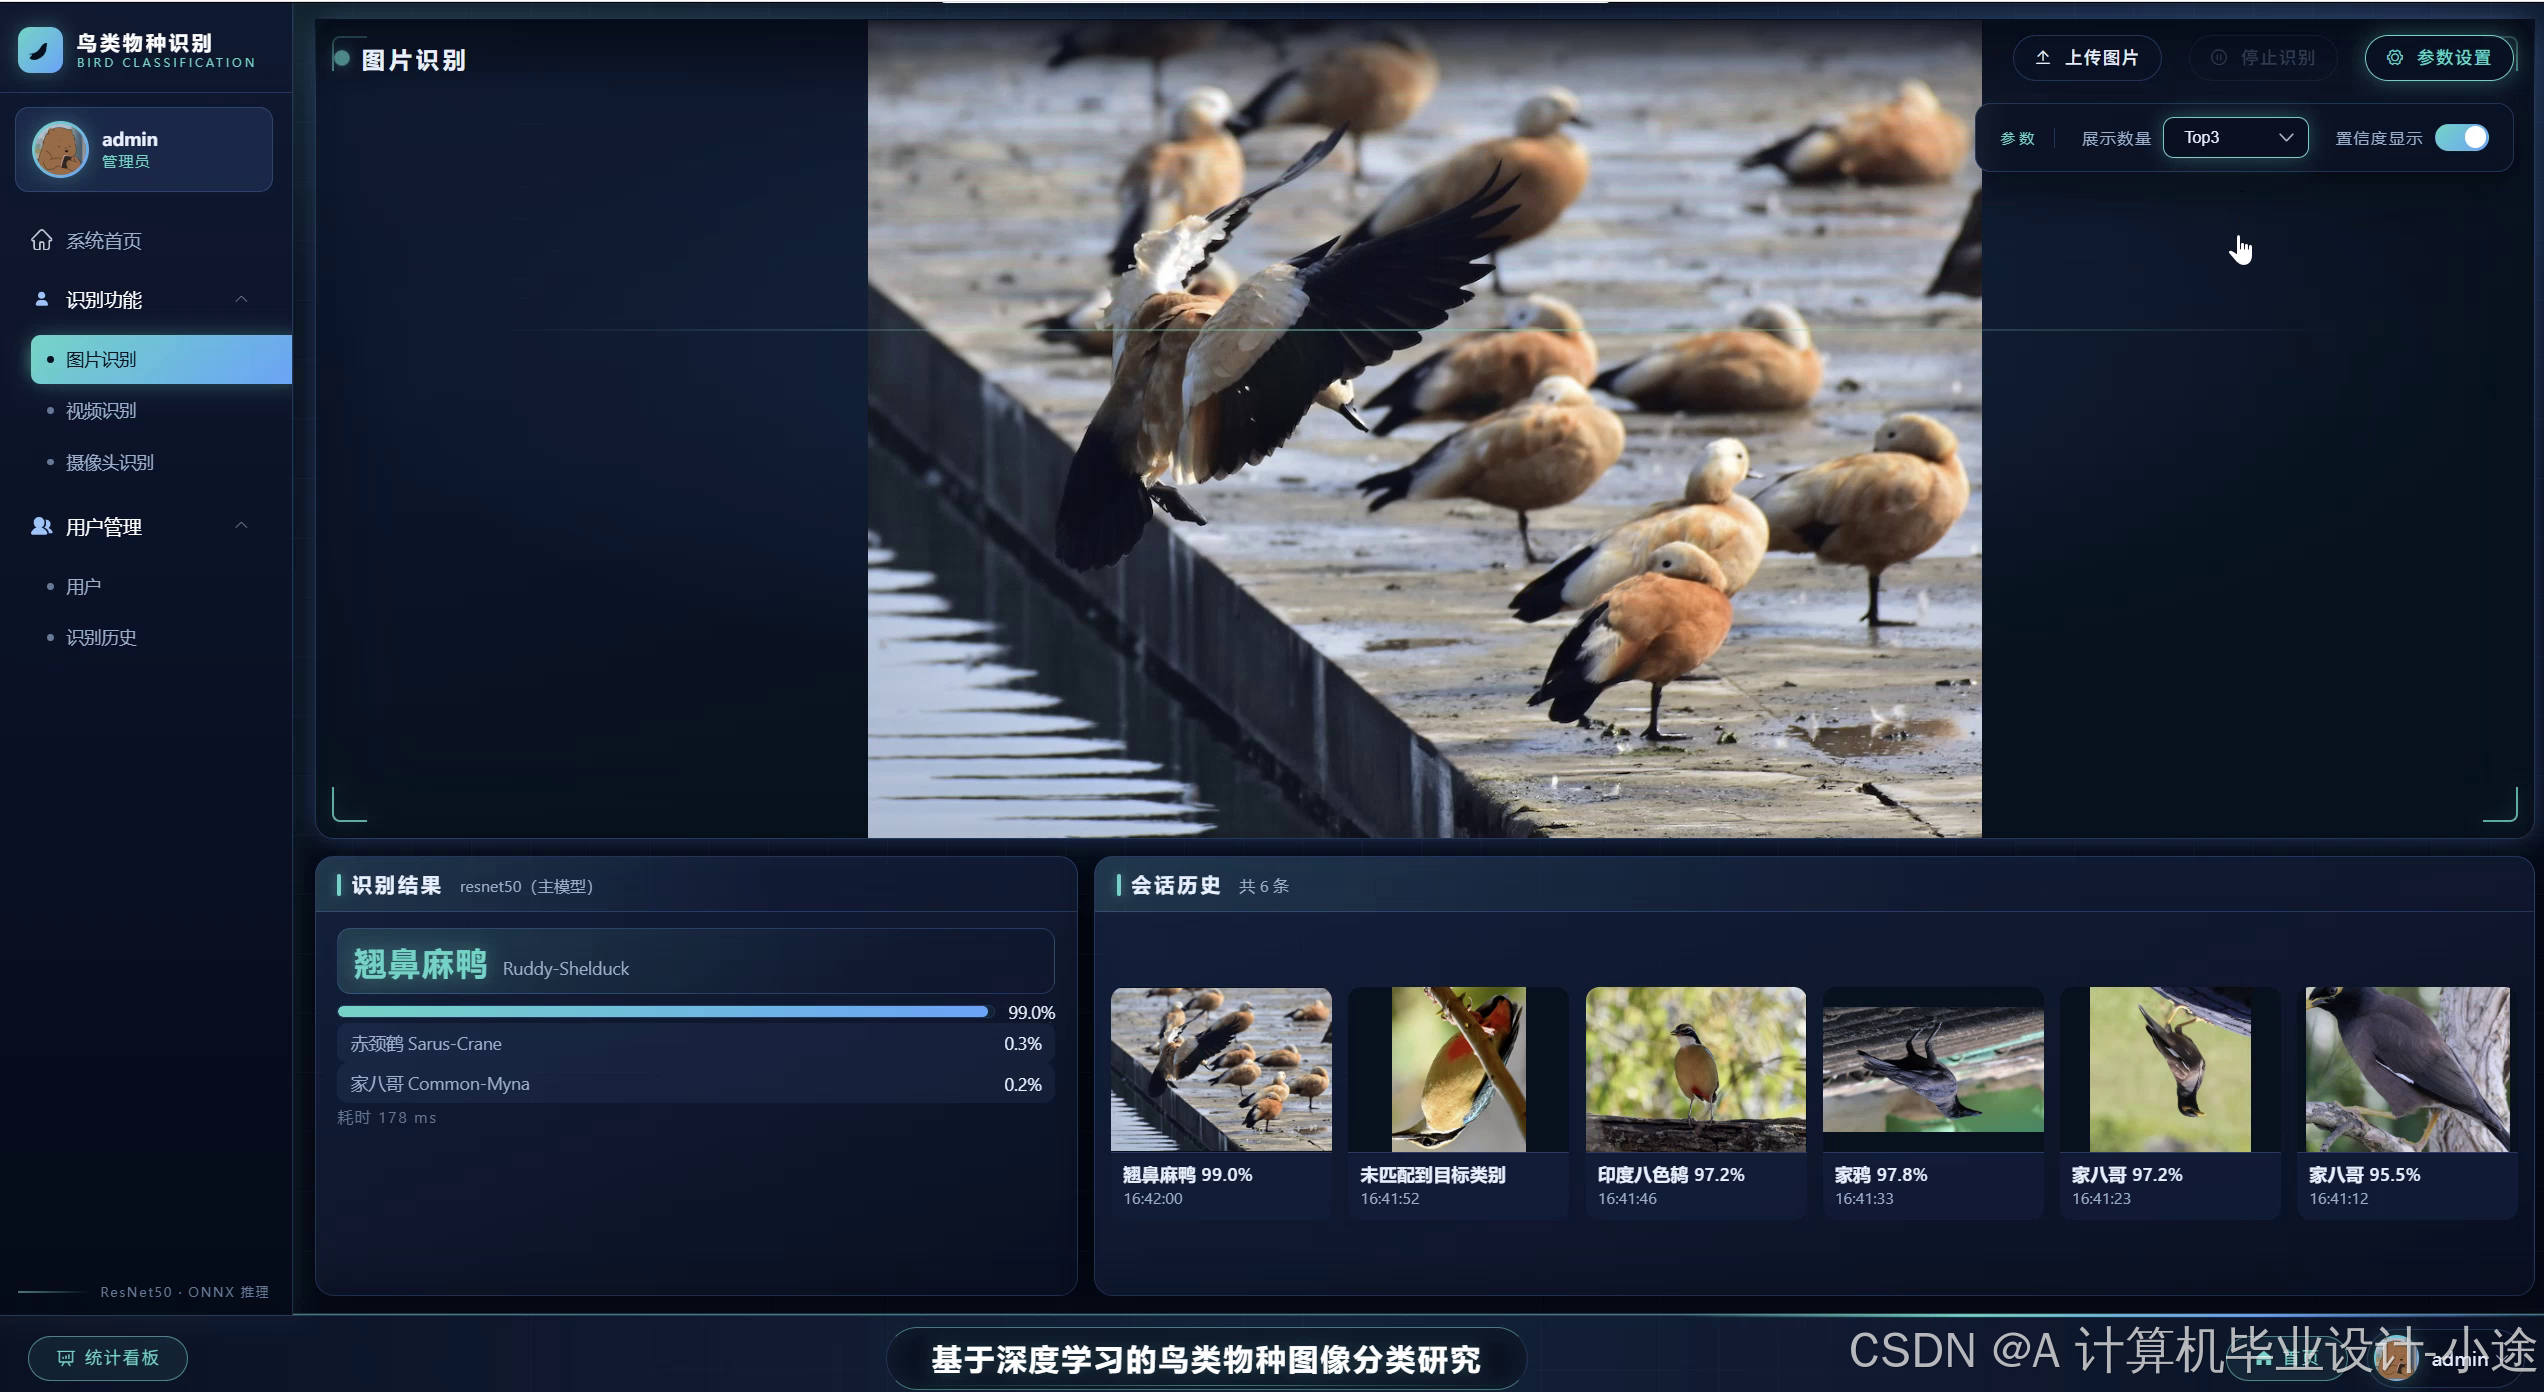Click the person icon beside 识别功能
The image size is (2544, 1392).
tap(42, 299)
